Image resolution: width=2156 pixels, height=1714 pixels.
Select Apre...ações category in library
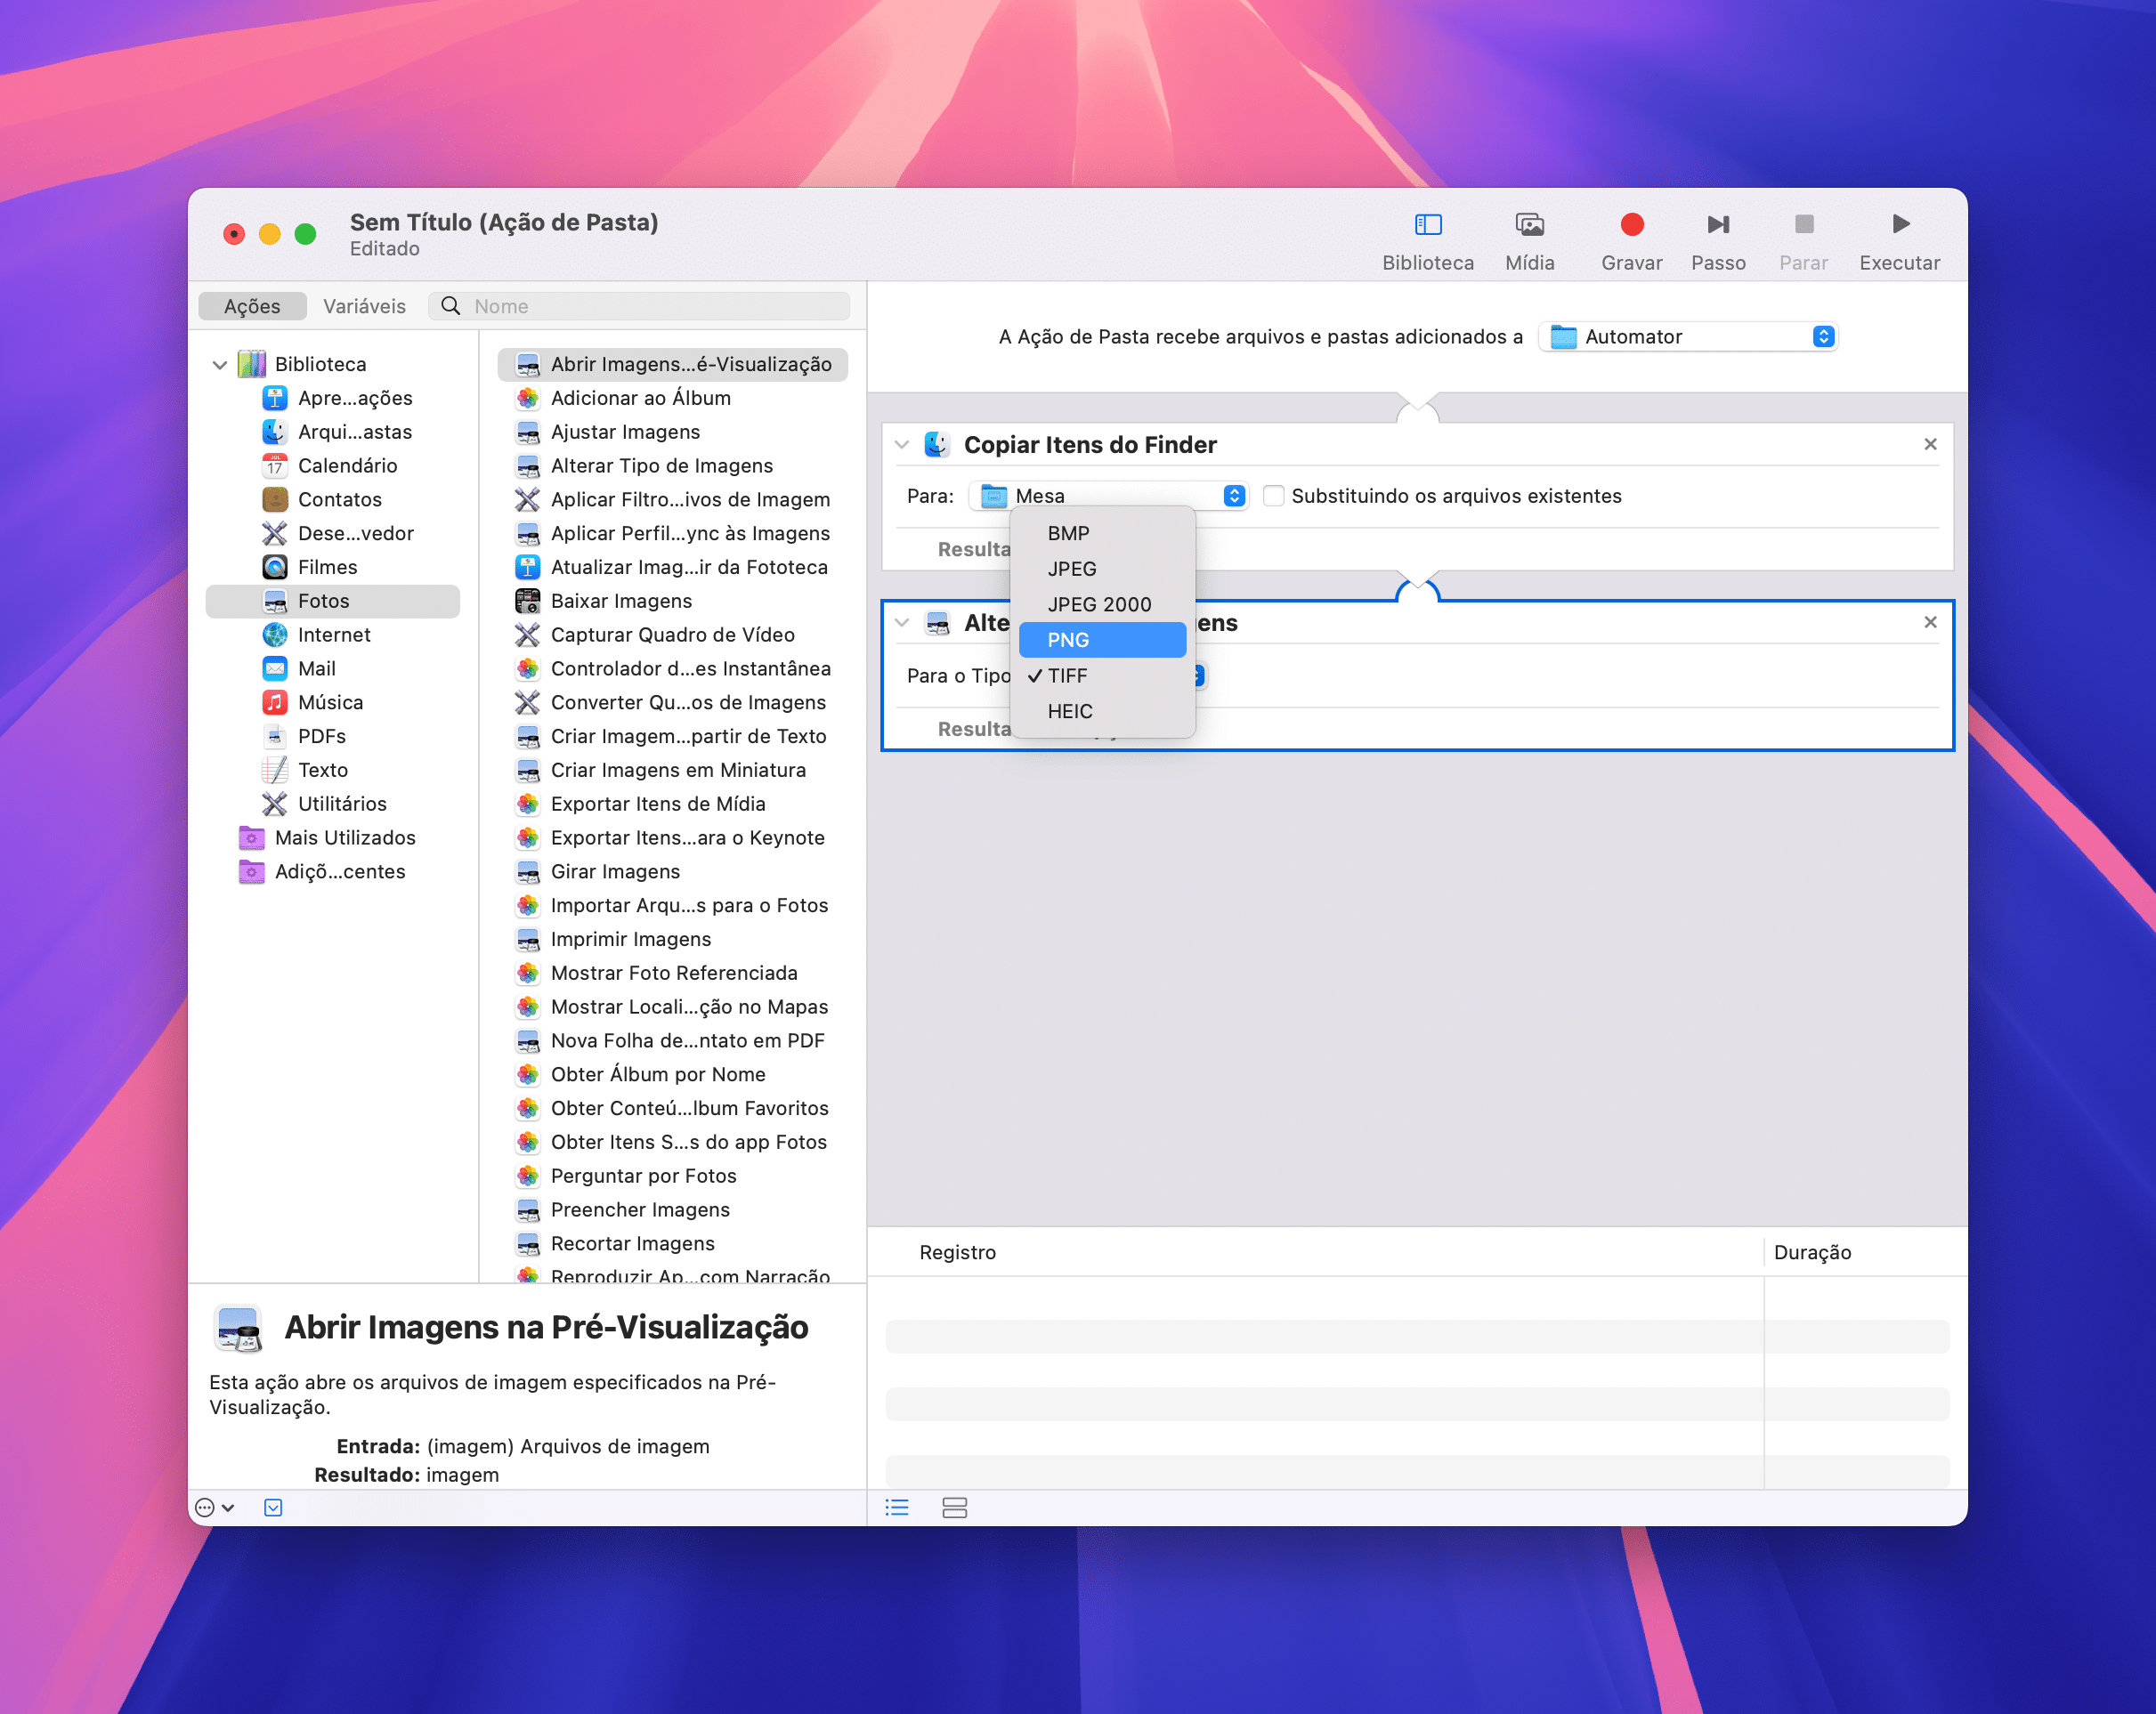coord(332,398)
